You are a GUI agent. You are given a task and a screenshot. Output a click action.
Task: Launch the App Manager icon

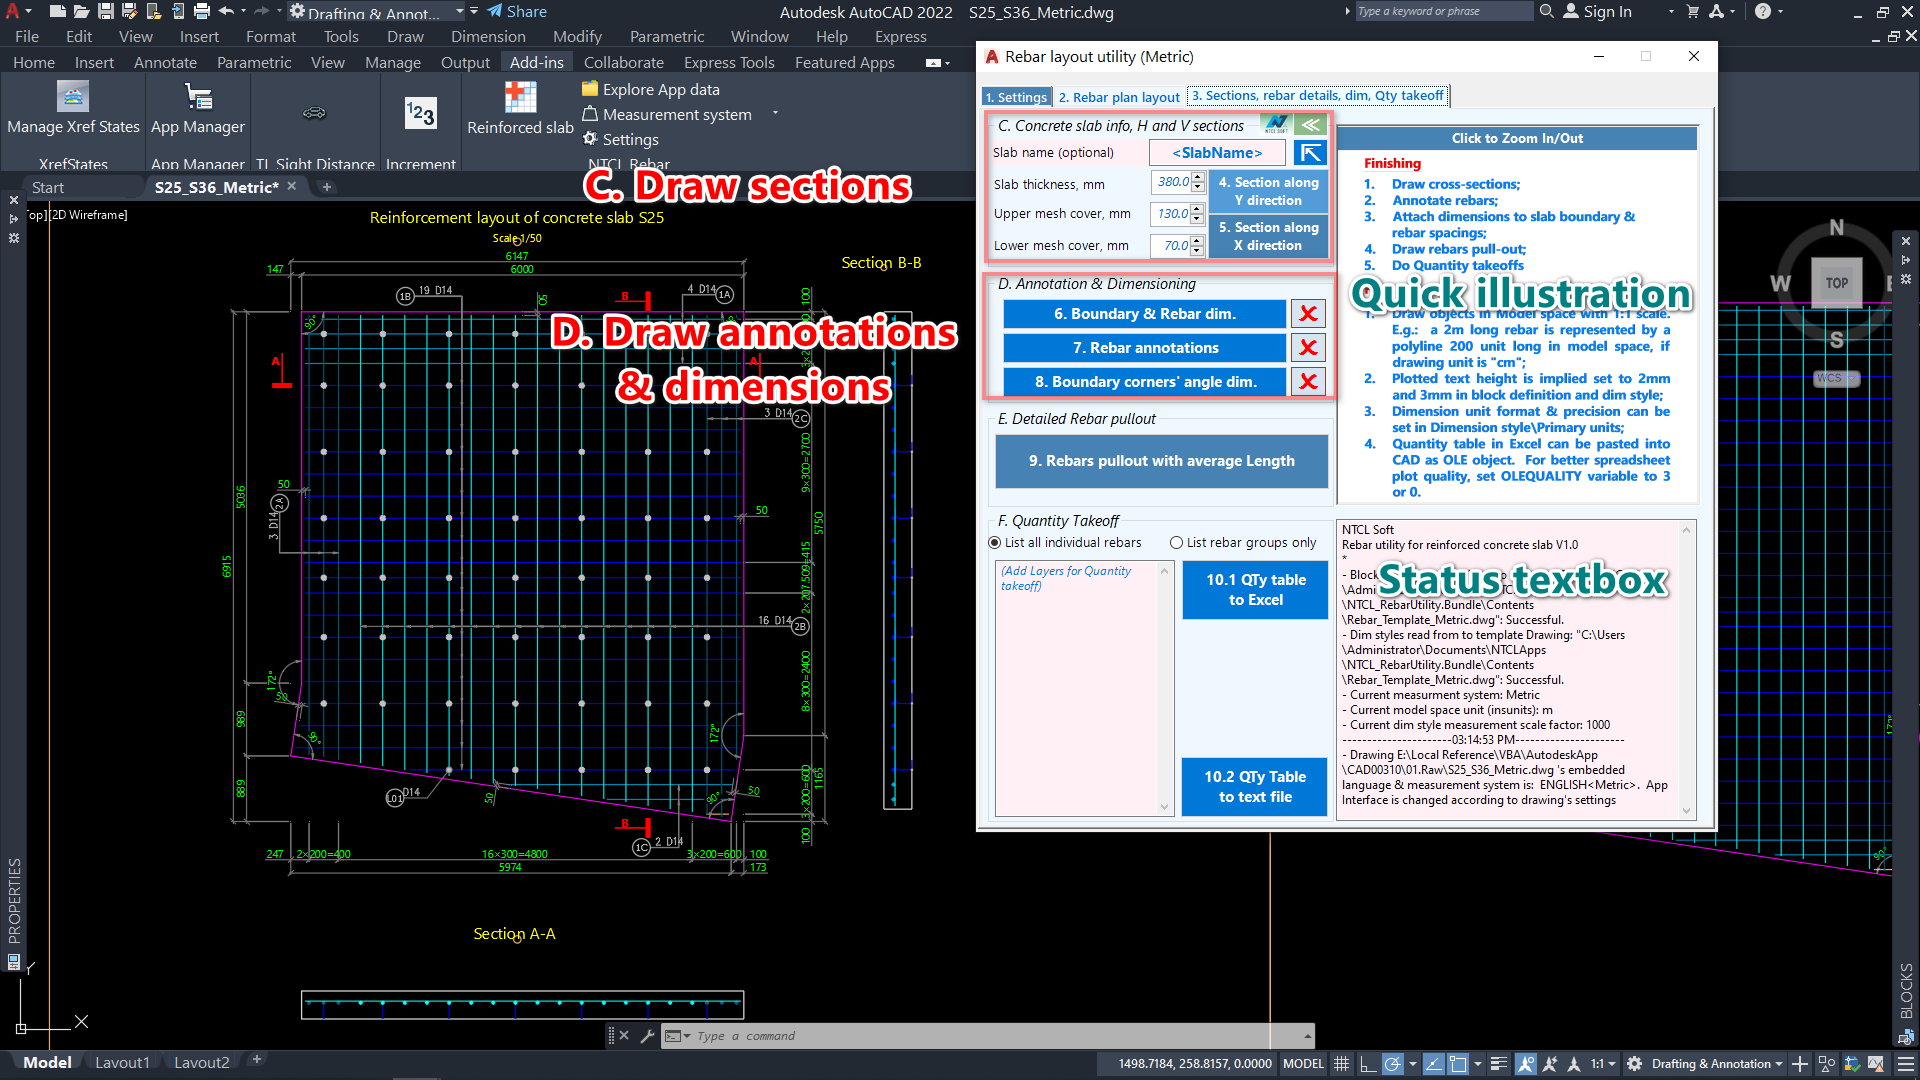198,98
